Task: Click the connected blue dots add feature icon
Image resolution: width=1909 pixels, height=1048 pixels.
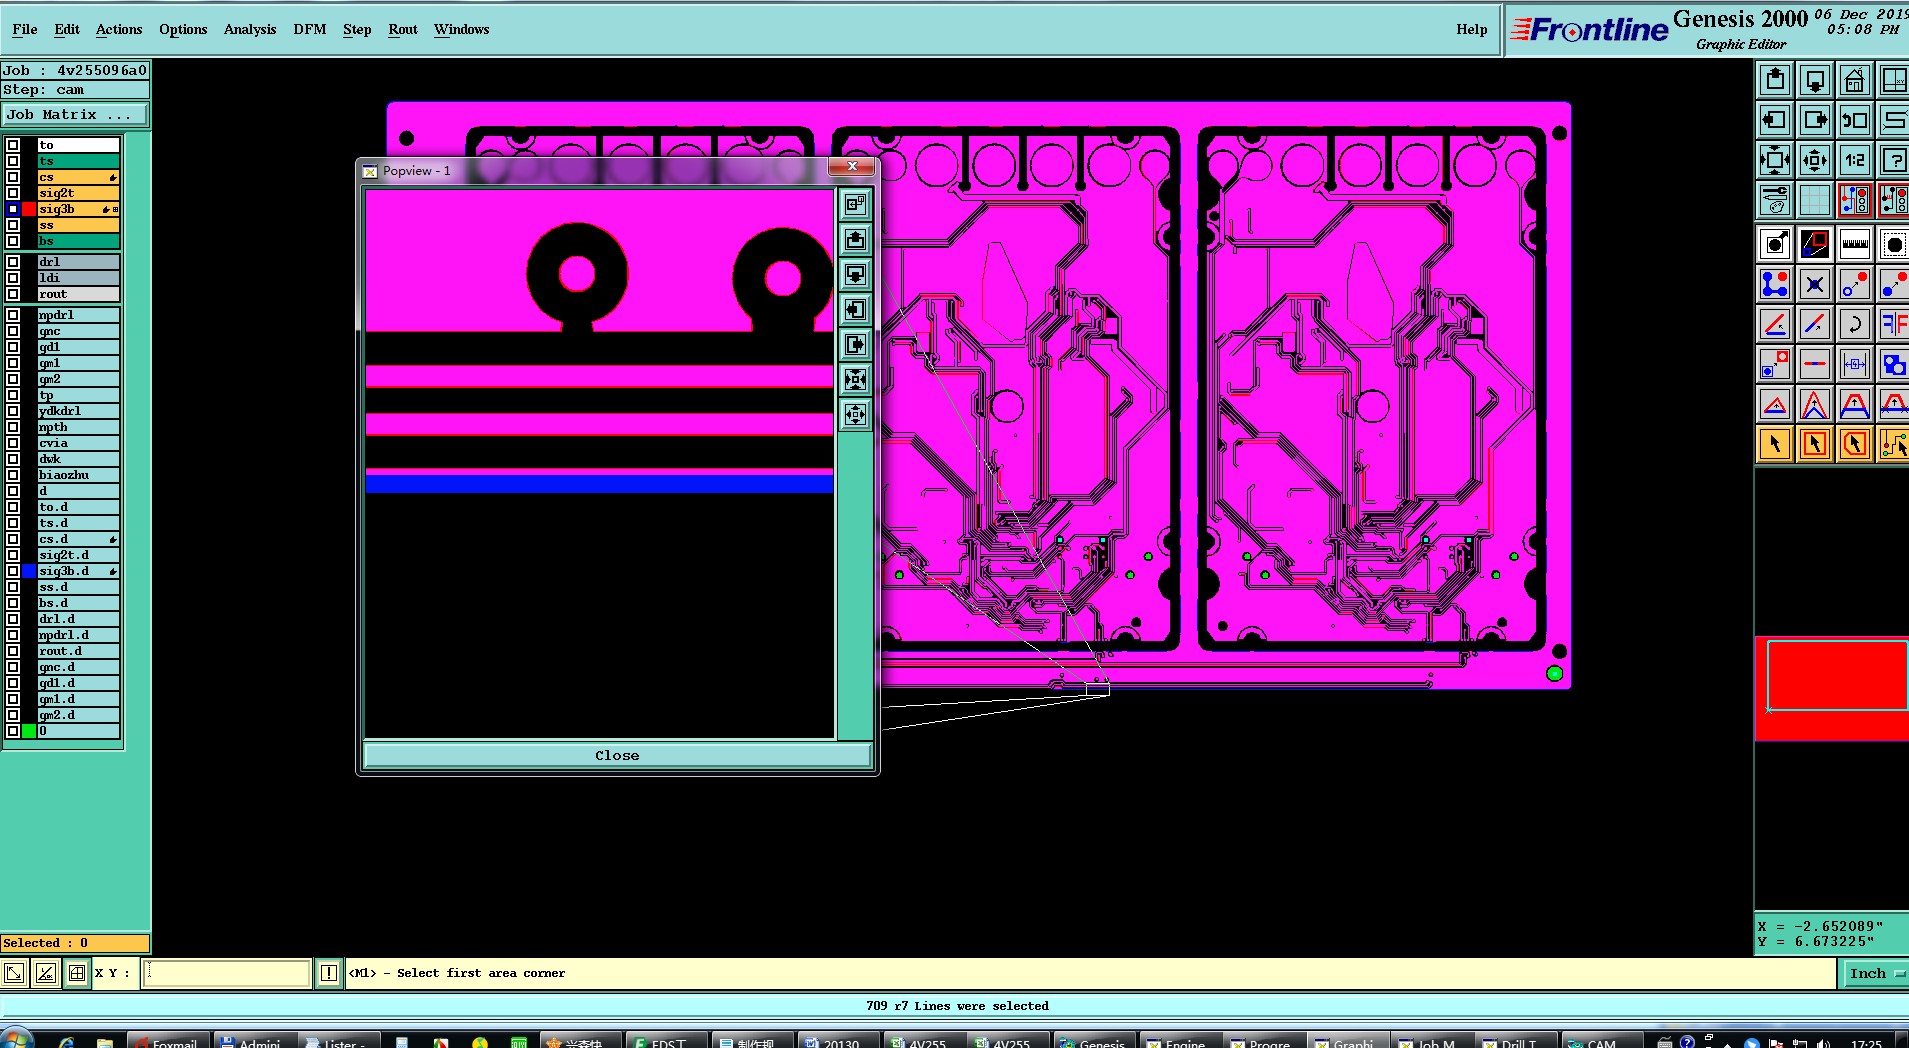Action: pos(1775,285)
